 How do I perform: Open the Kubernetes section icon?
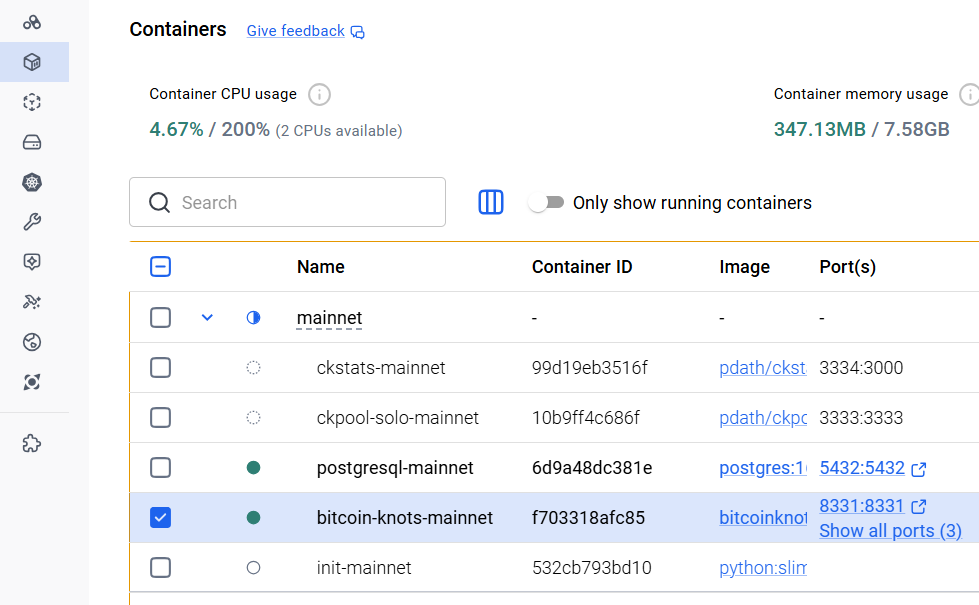click(32, 182)
